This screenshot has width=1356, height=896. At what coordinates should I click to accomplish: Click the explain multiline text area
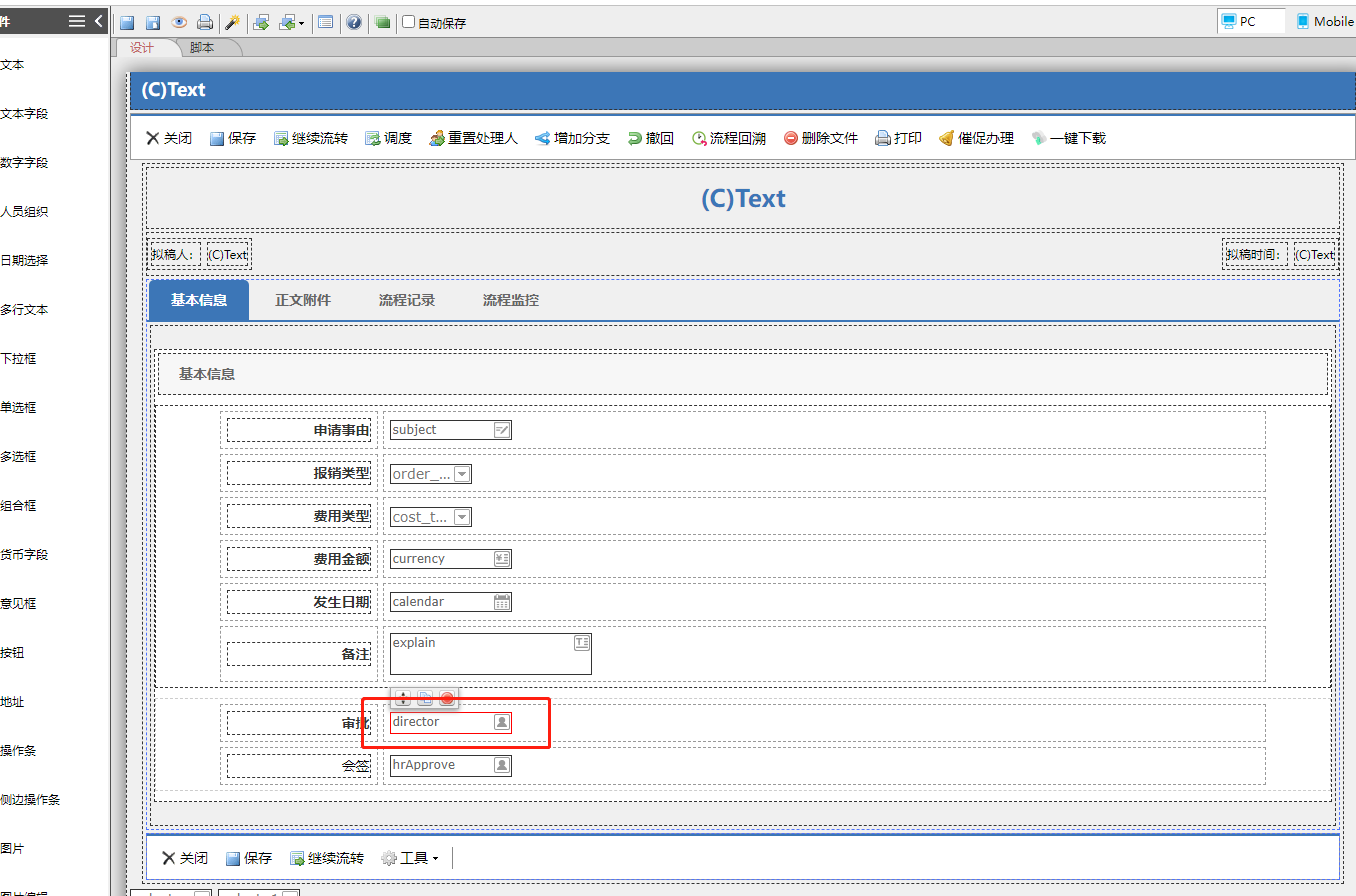[x=491, y=654]
